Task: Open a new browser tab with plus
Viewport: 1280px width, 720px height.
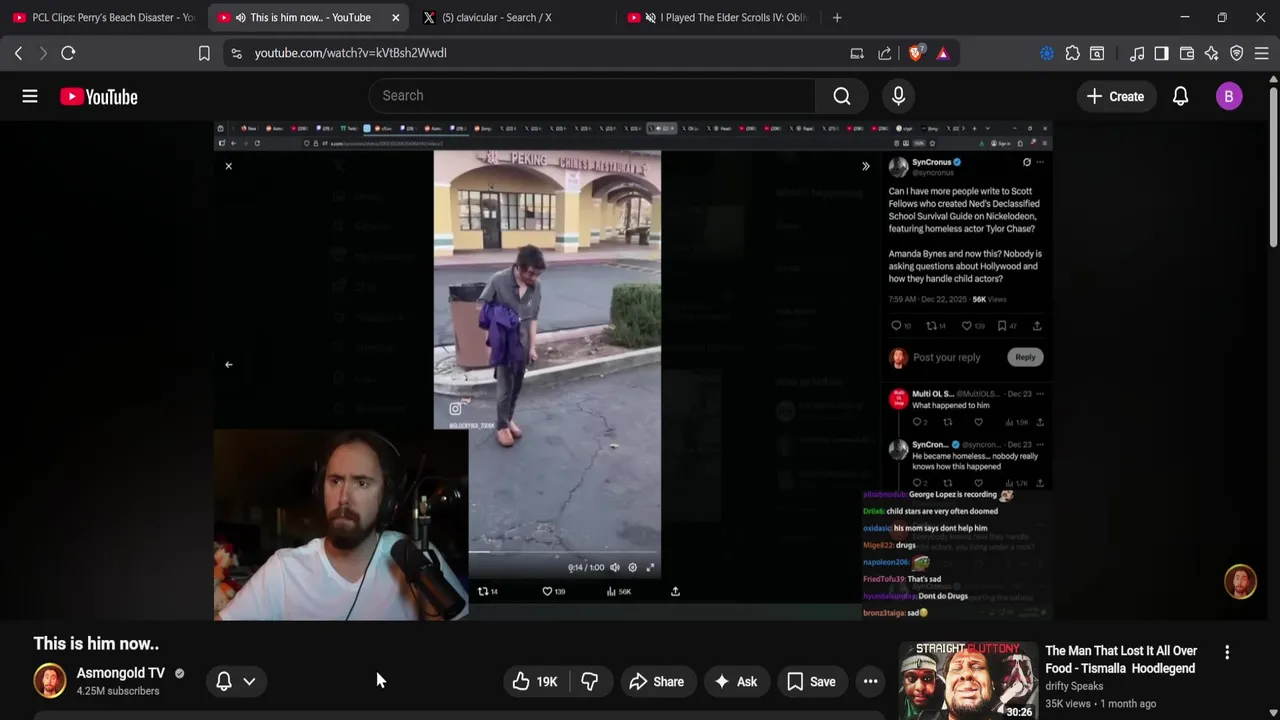Action: [837, 17]
